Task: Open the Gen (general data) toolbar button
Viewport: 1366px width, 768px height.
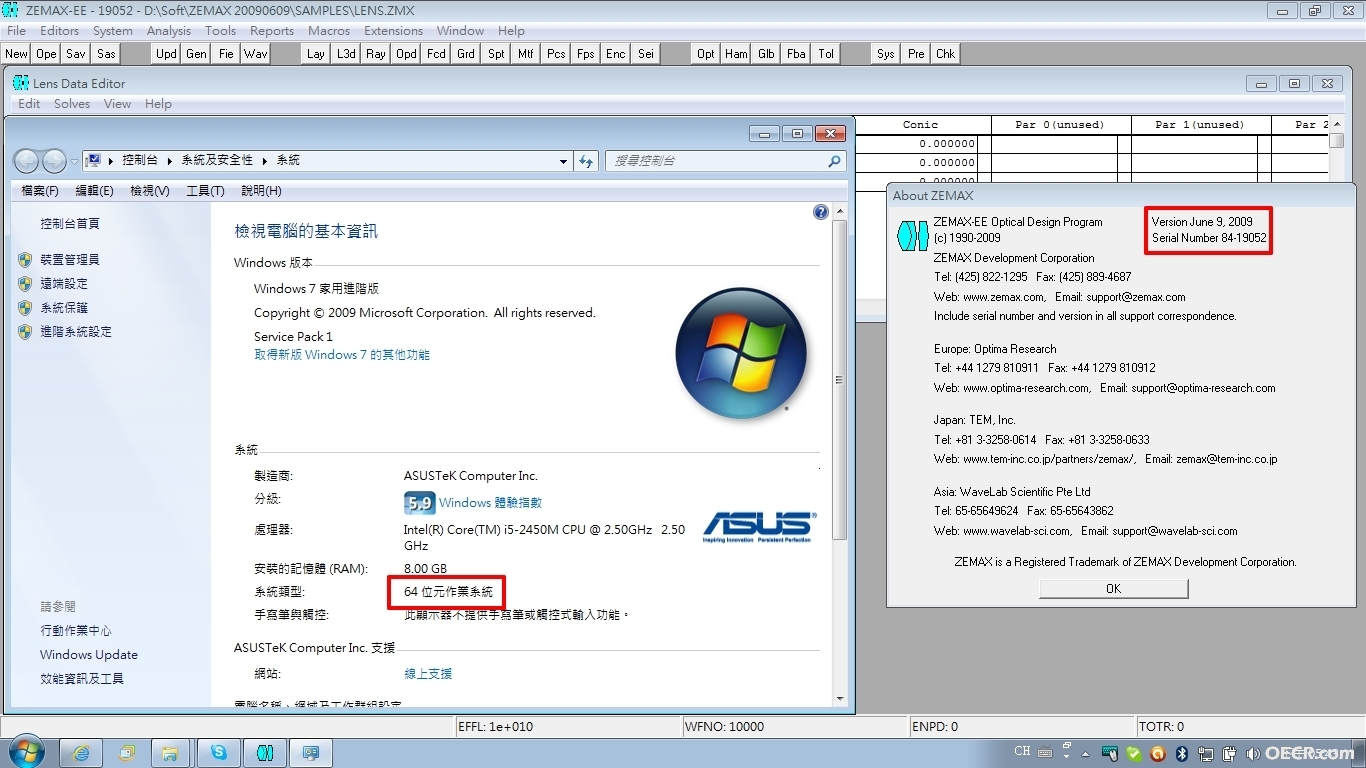Action: [x=197, y=54]
